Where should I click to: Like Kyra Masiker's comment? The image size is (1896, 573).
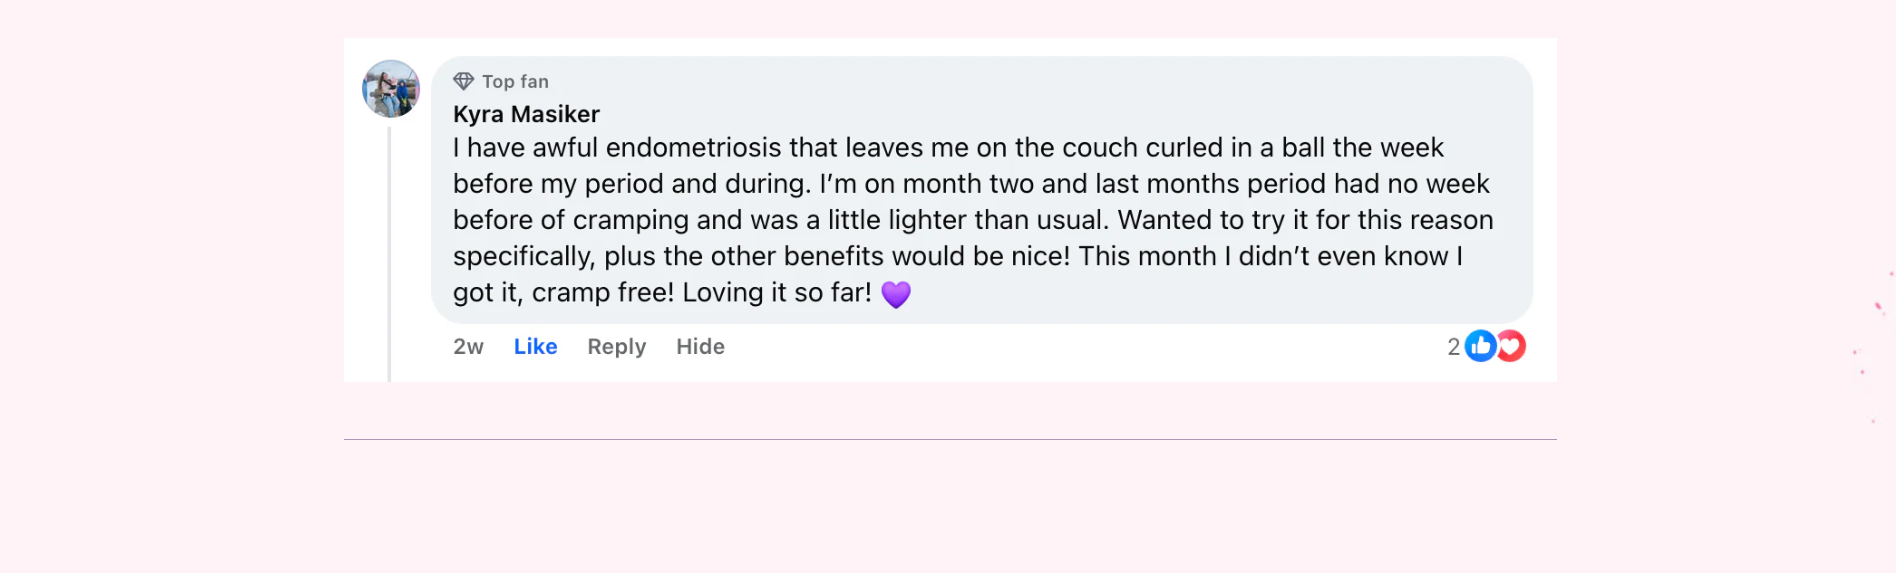tap(535, 346)
